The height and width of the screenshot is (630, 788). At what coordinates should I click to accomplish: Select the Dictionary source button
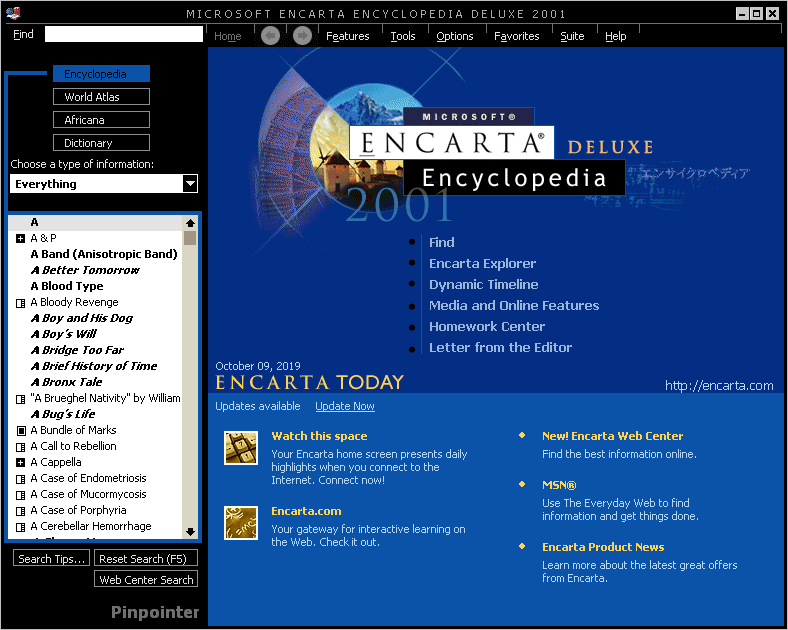click(102, 143)
